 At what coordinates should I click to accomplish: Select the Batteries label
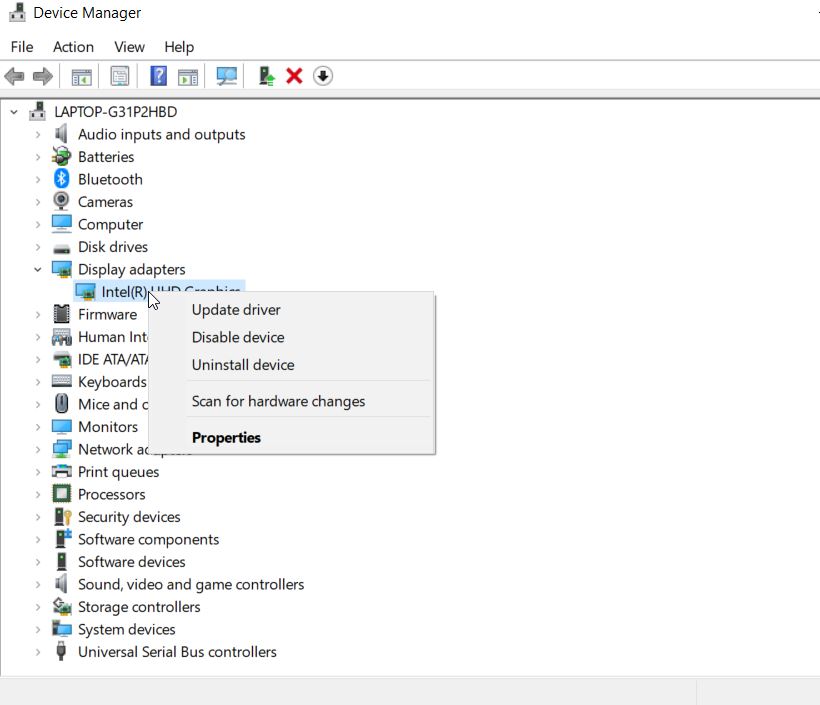tap(106, 157)
